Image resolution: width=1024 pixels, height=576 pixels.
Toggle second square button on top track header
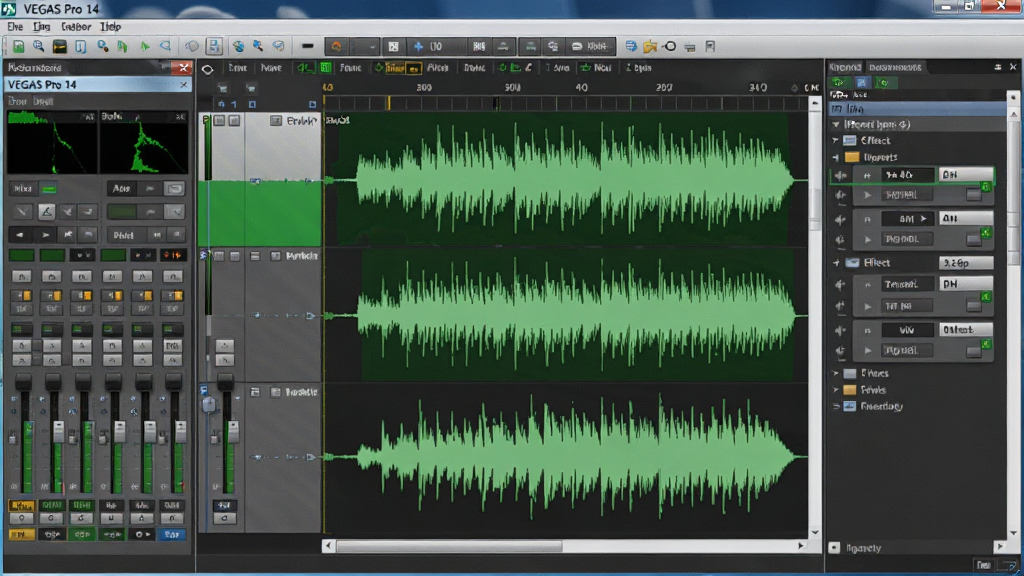tap(234, 121)
